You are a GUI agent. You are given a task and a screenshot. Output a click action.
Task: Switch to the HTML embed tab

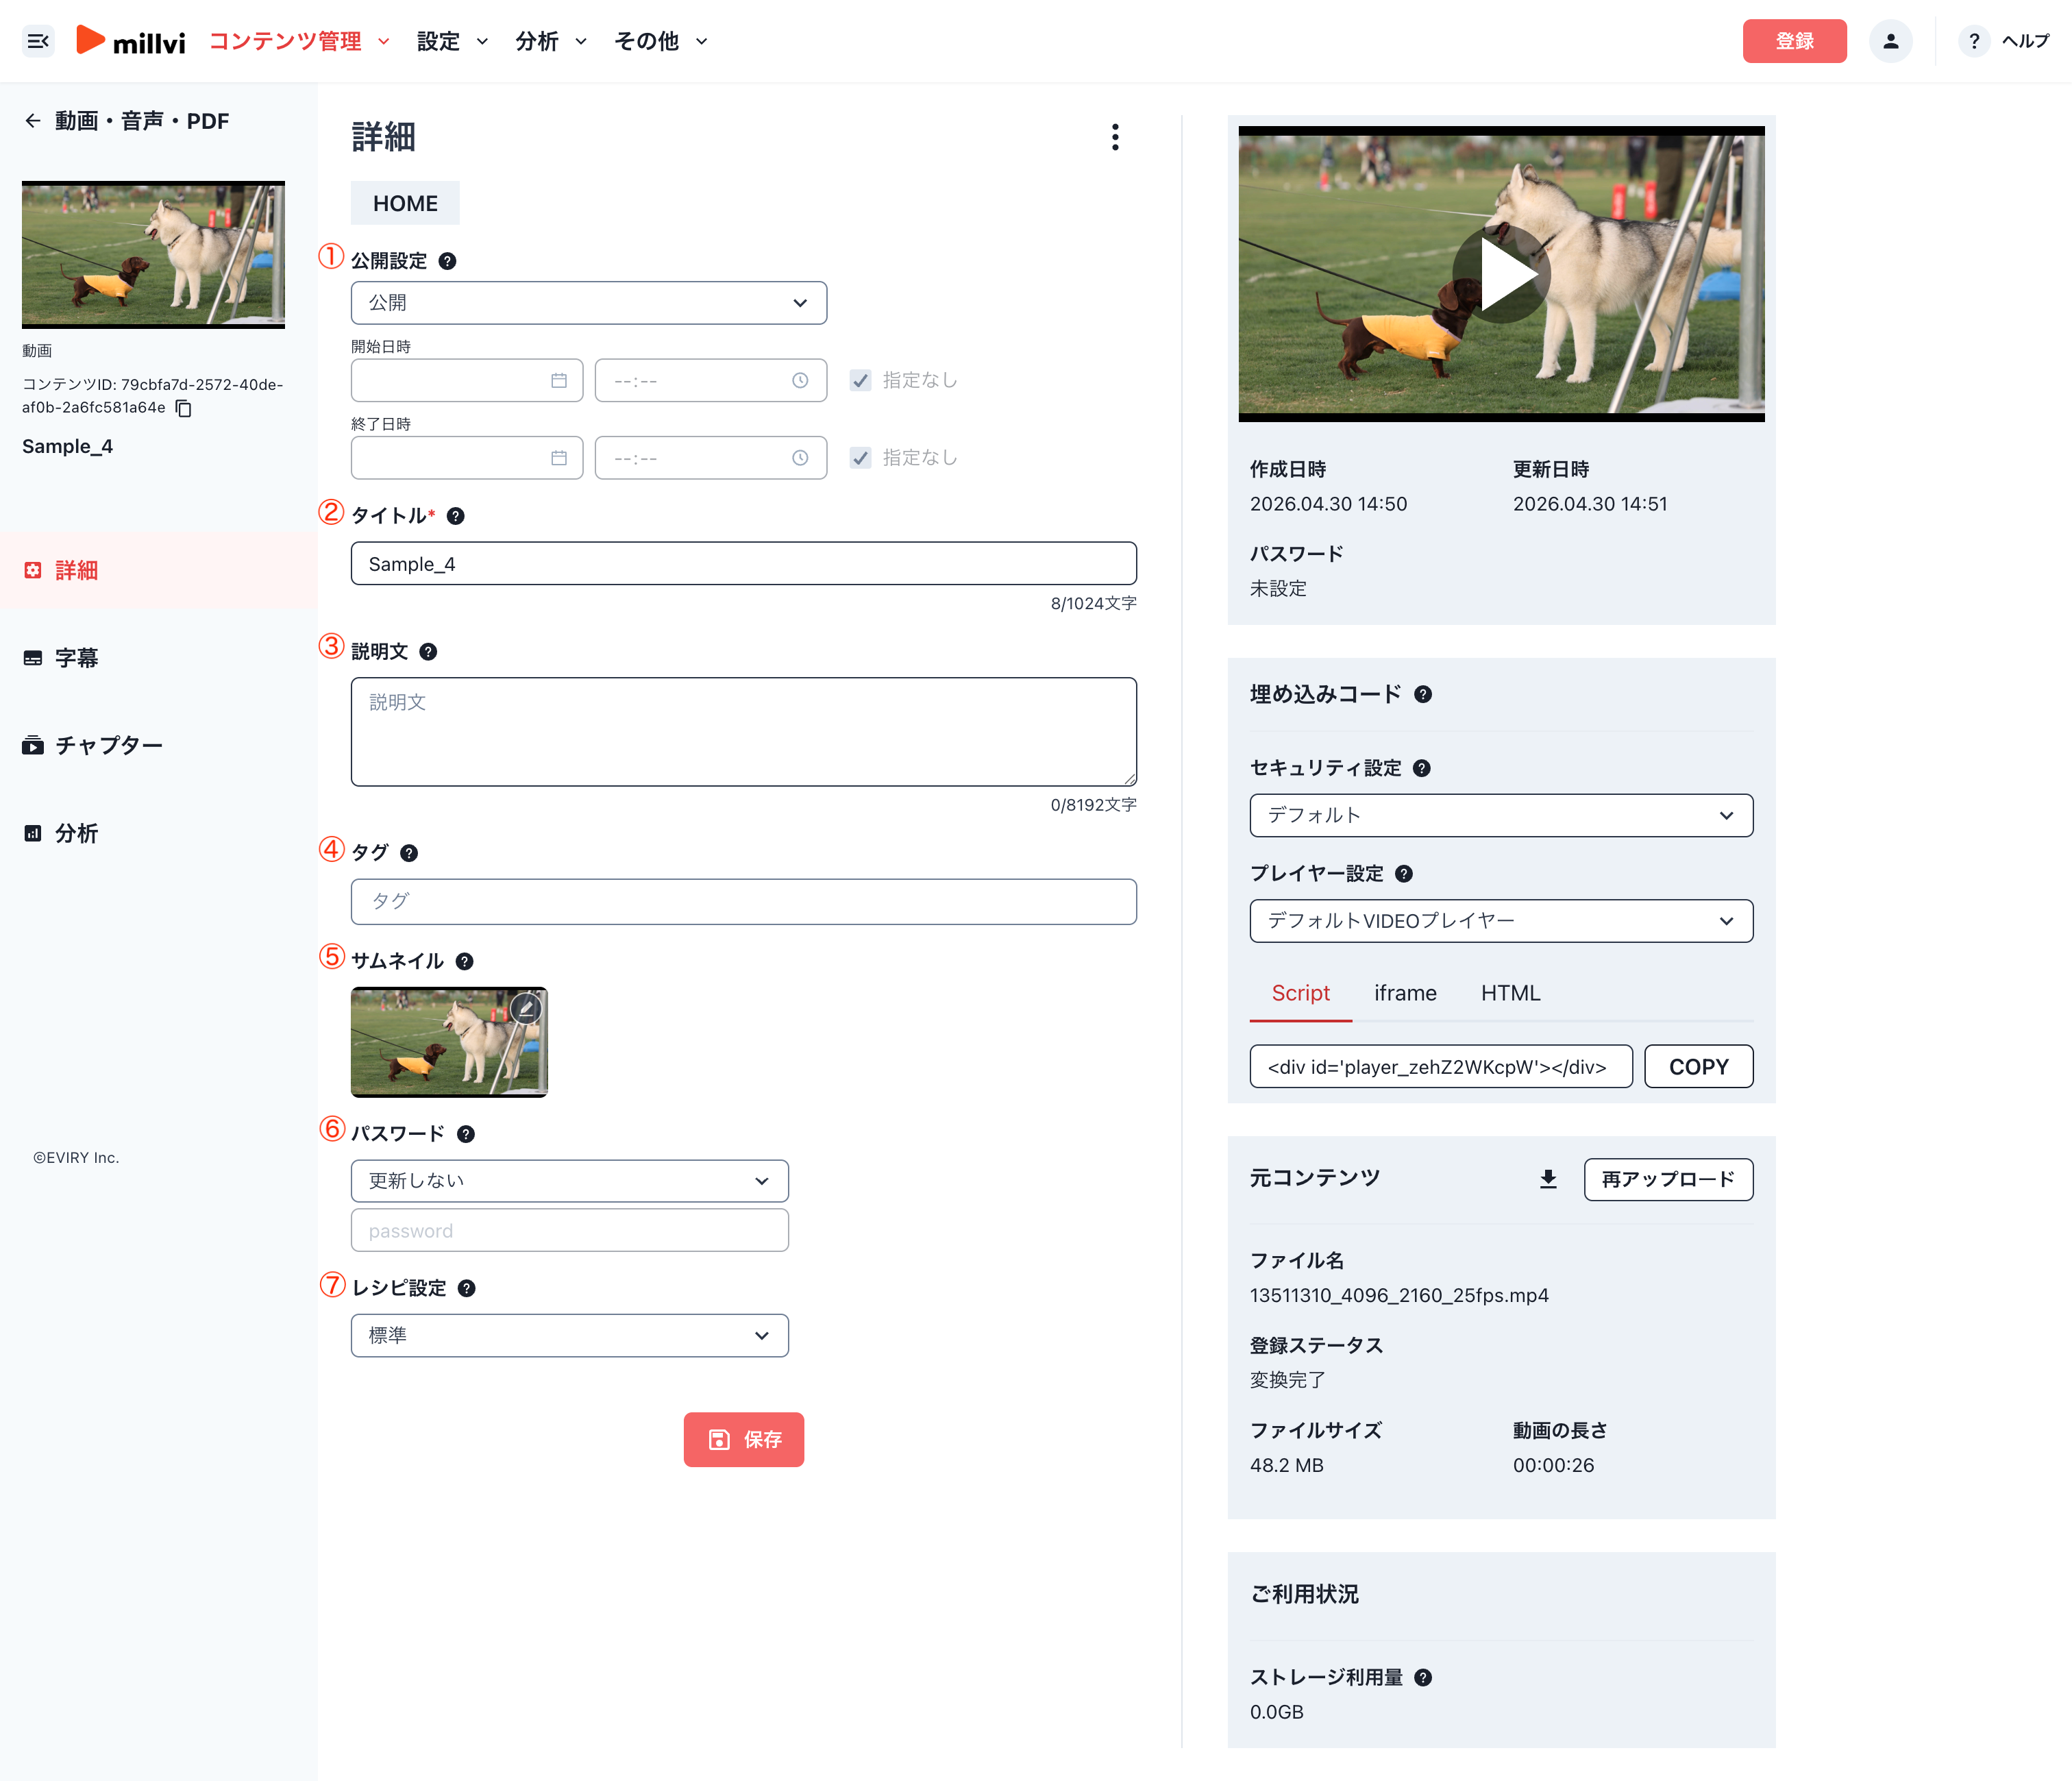point(1510,993)
